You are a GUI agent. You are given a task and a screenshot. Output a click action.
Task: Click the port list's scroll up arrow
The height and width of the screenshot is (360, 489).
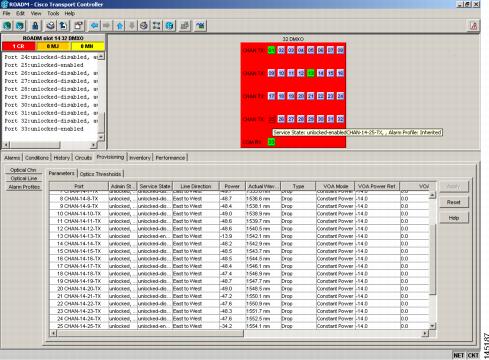[101, 56]
